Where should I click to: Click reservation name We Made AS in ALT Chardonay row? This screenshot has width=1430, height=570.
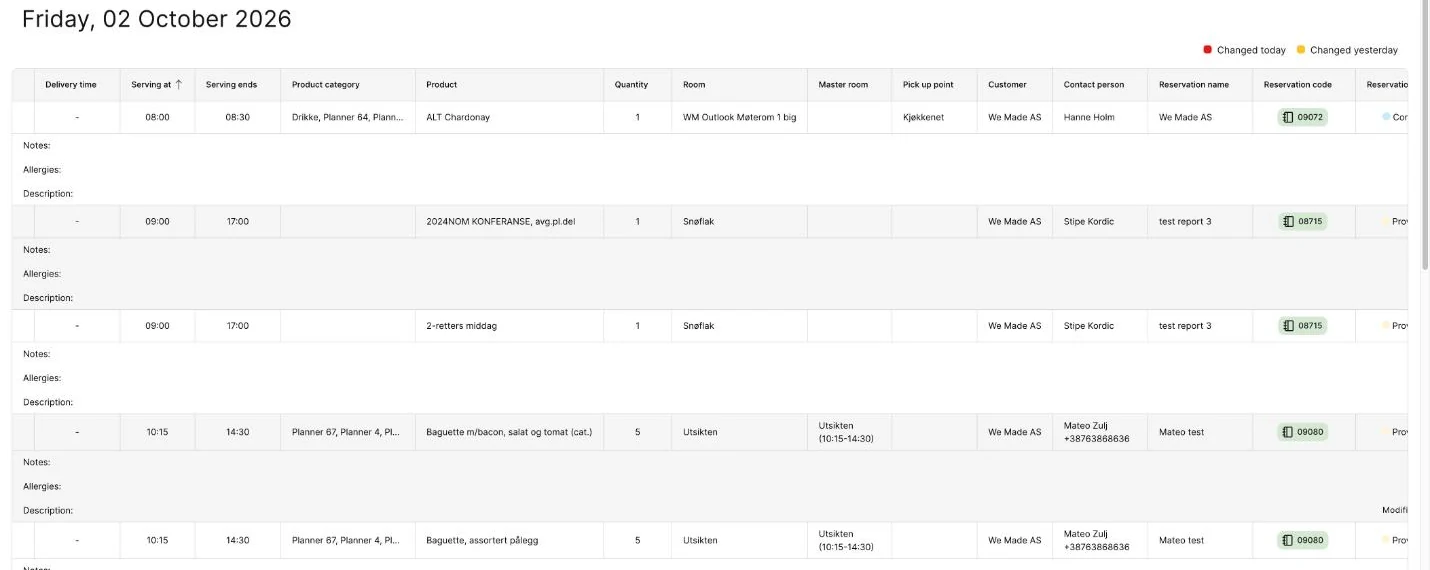point(1185,117)
